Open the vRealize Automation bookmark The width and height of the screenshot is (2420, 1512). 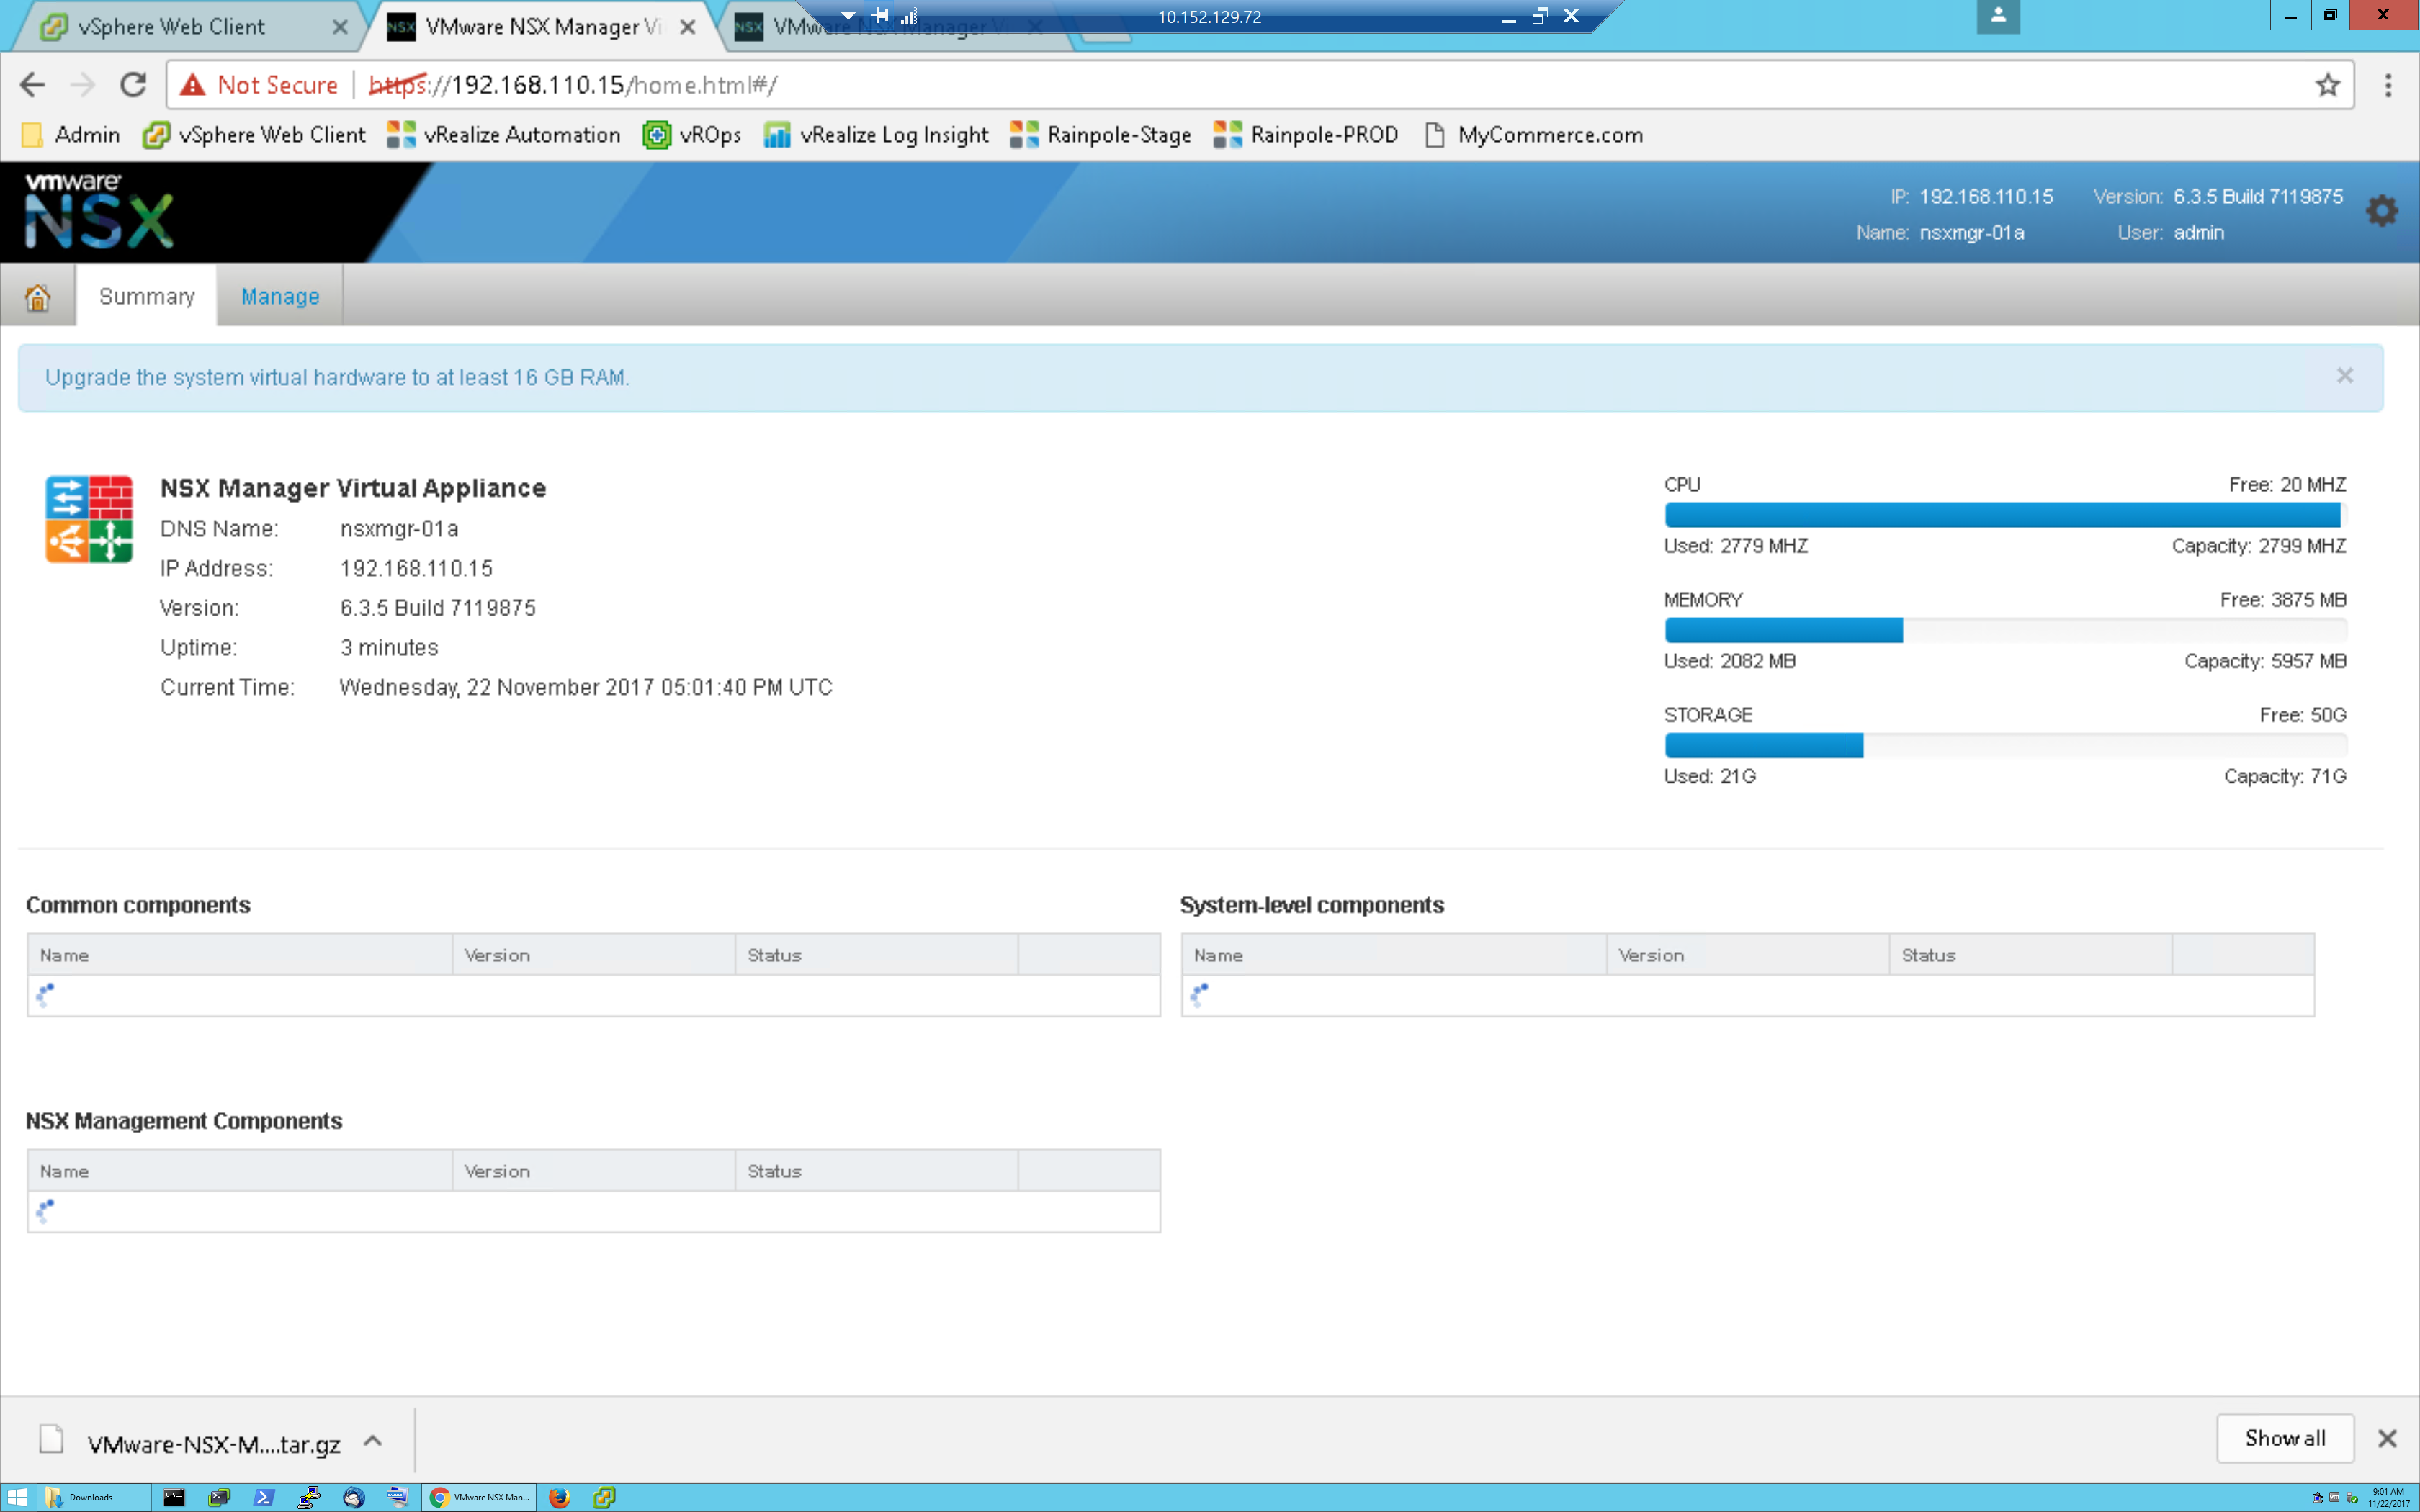click(504, 135)
